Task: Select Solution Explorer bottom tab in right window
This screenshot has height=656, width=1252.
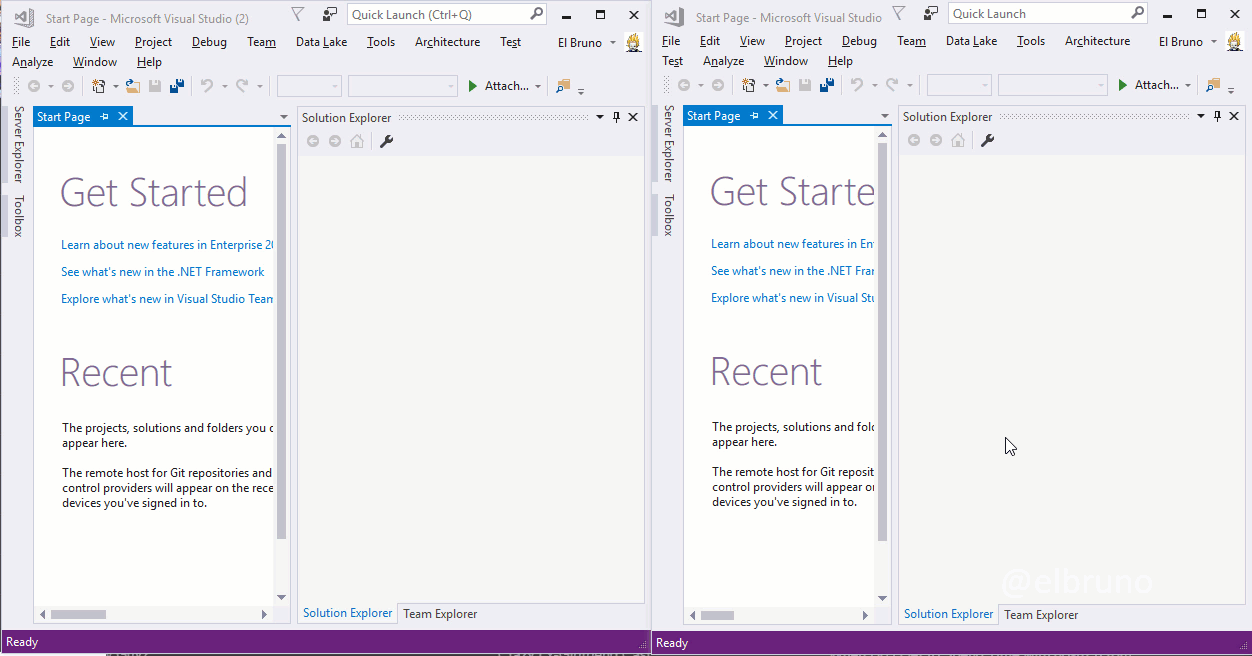Action: (949, 614)
